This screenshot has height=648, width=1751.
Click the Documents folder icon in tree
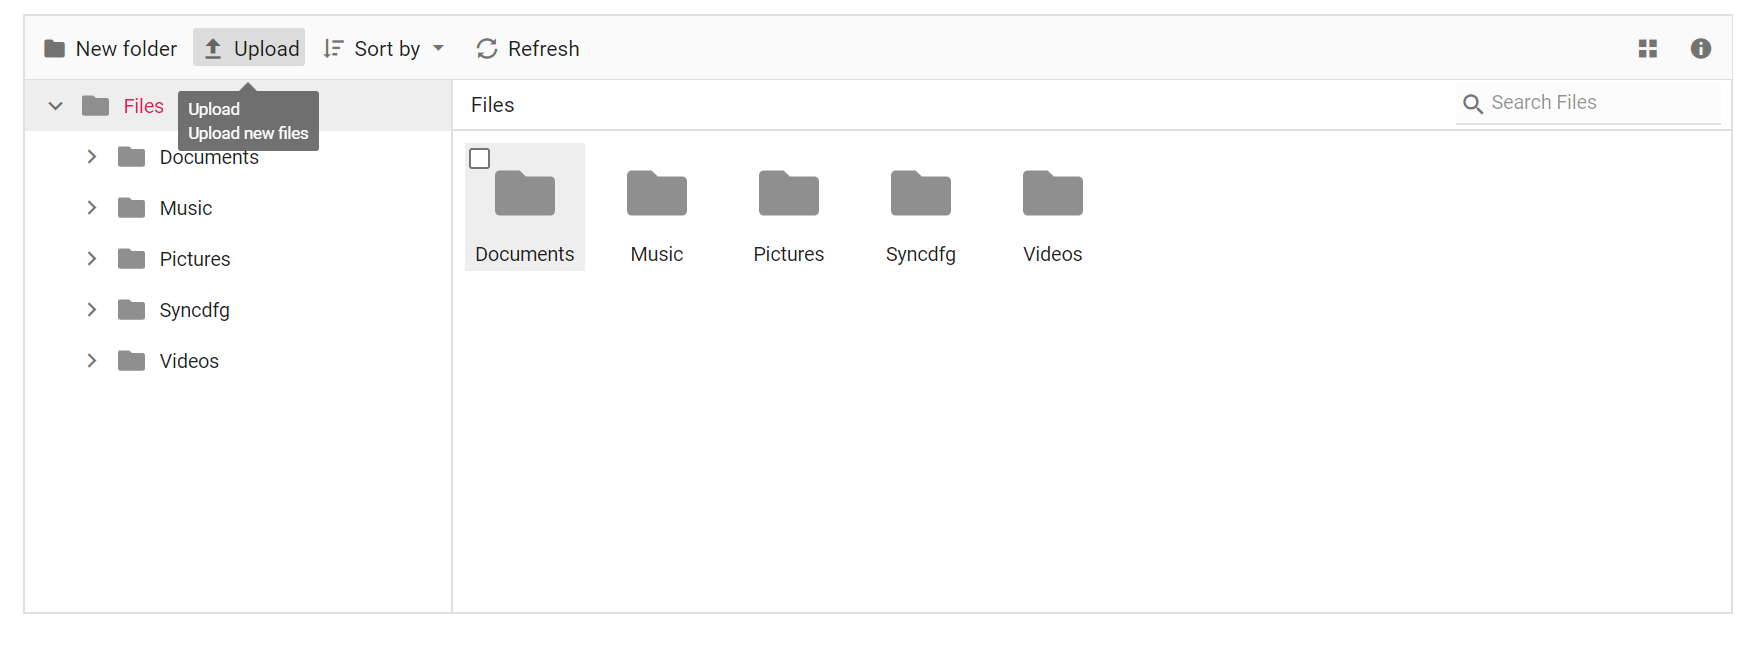coord(131,157)
